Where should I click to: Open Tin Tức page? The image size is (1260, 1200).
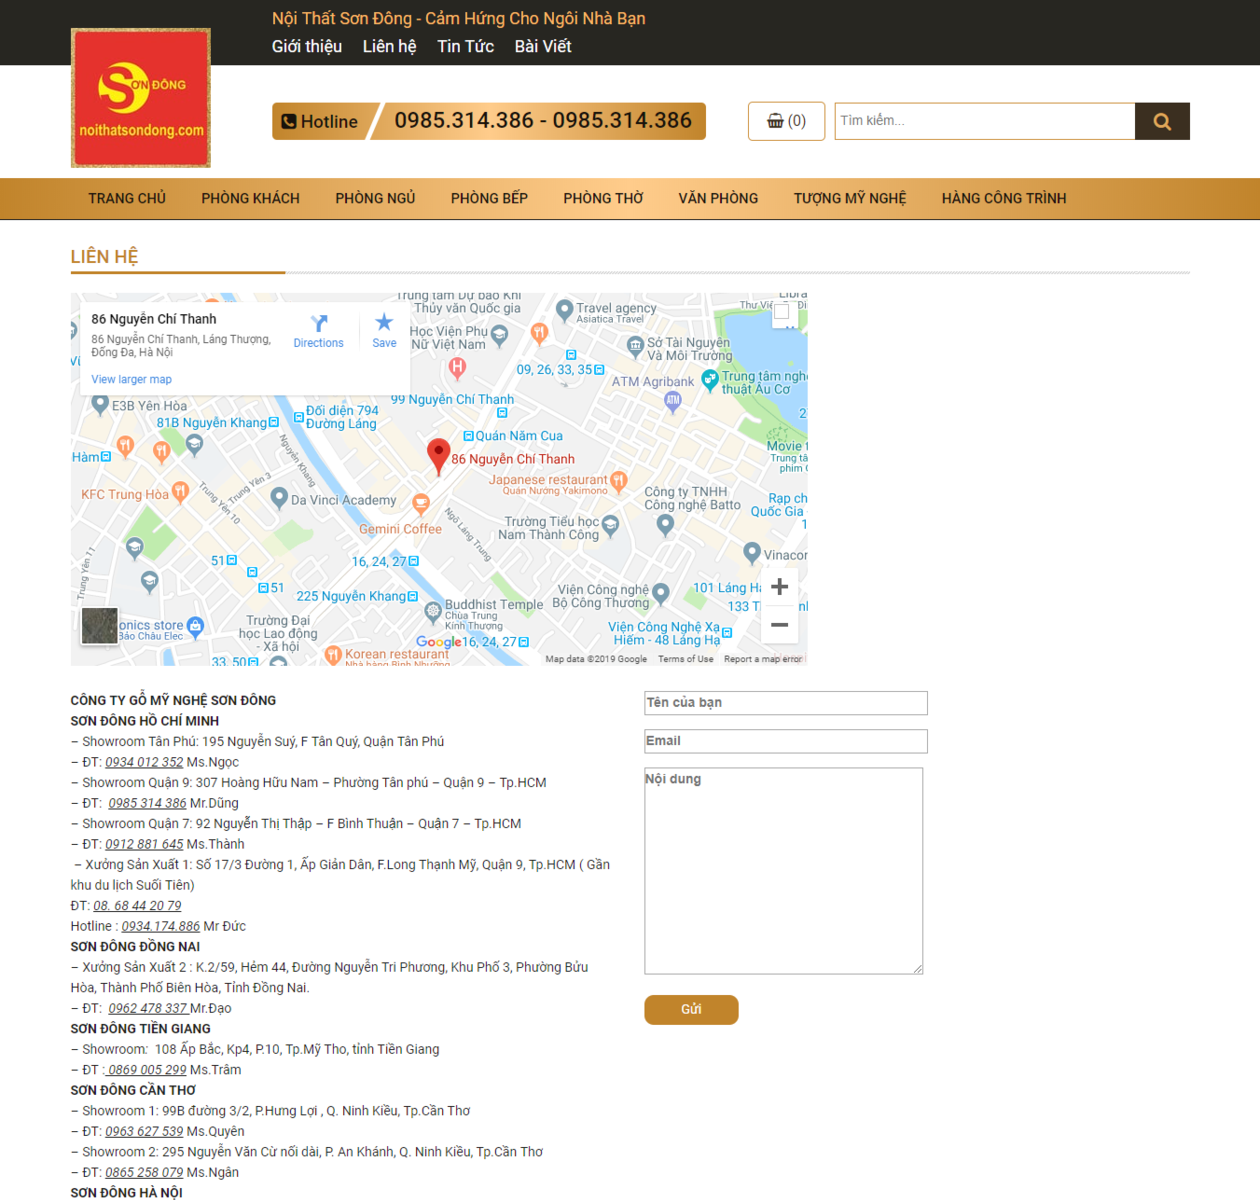465,46
